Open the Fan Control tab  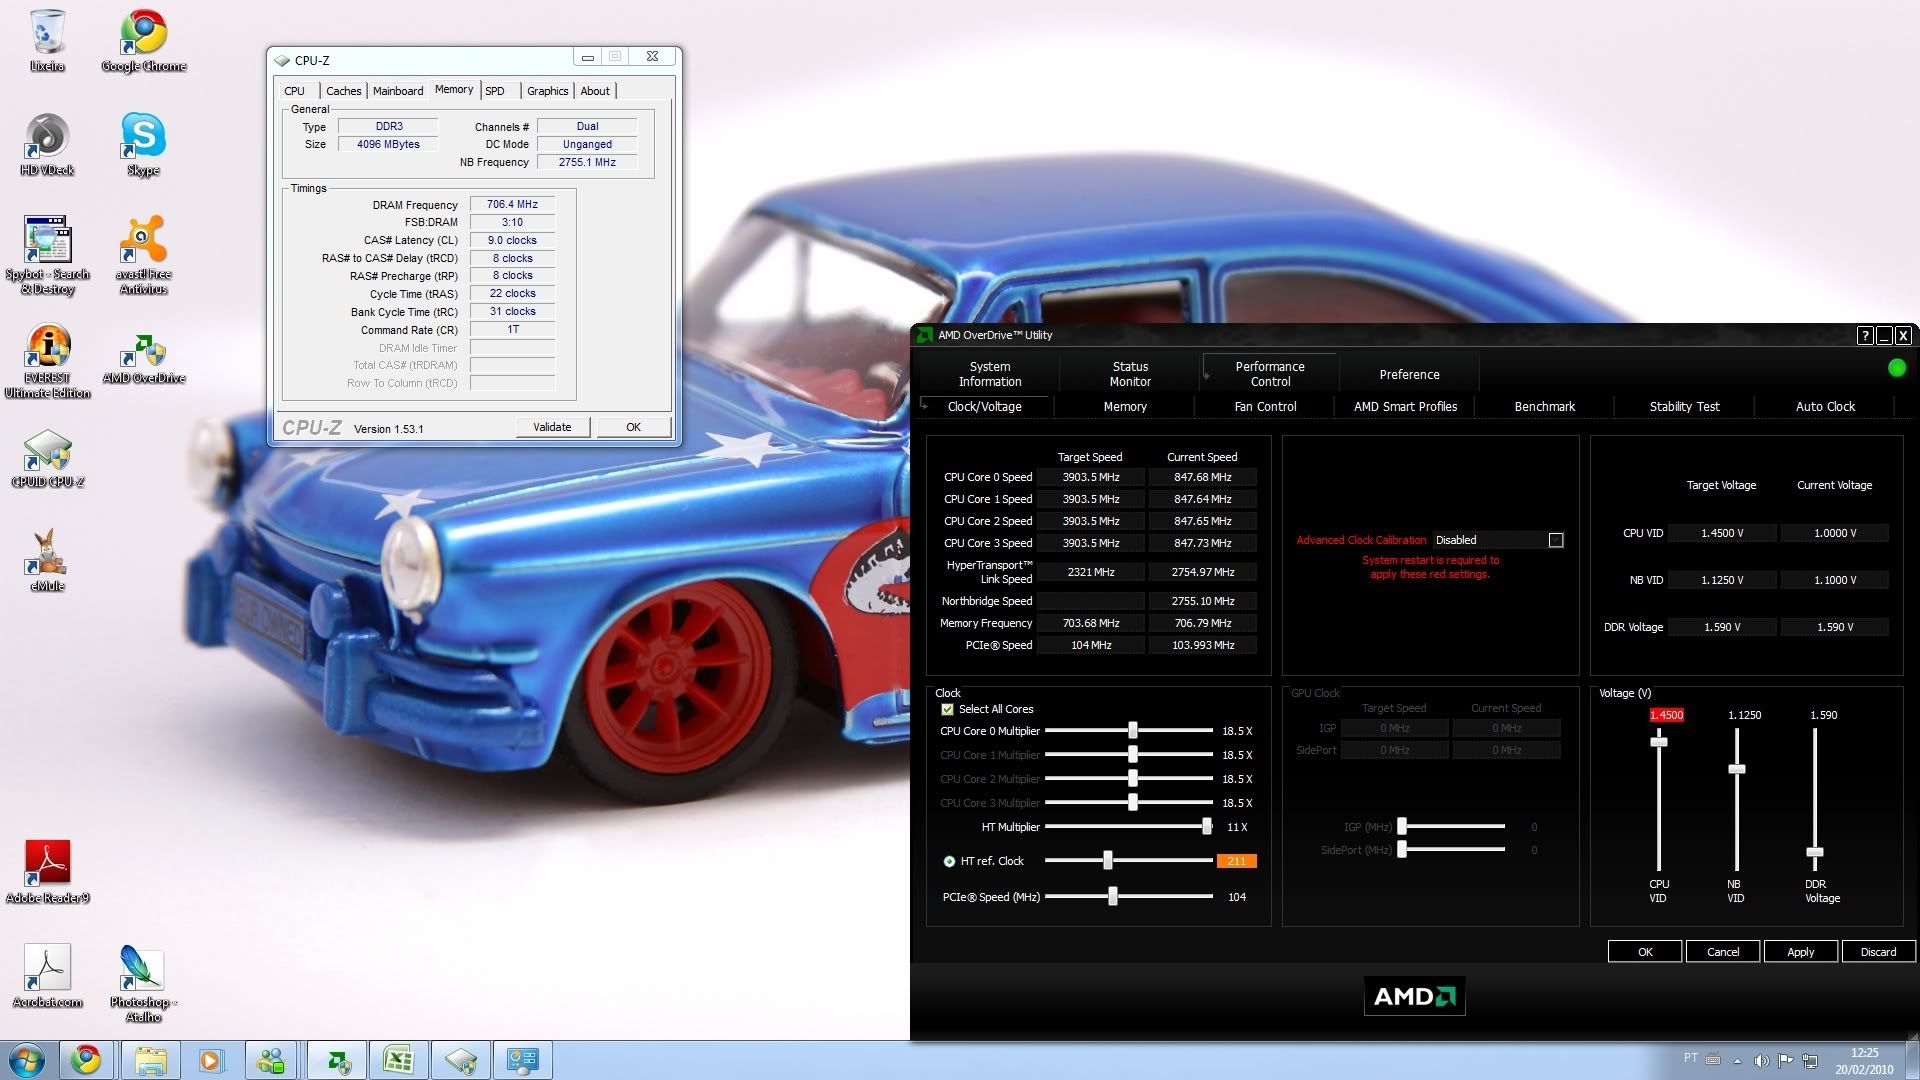point(1265,407)
